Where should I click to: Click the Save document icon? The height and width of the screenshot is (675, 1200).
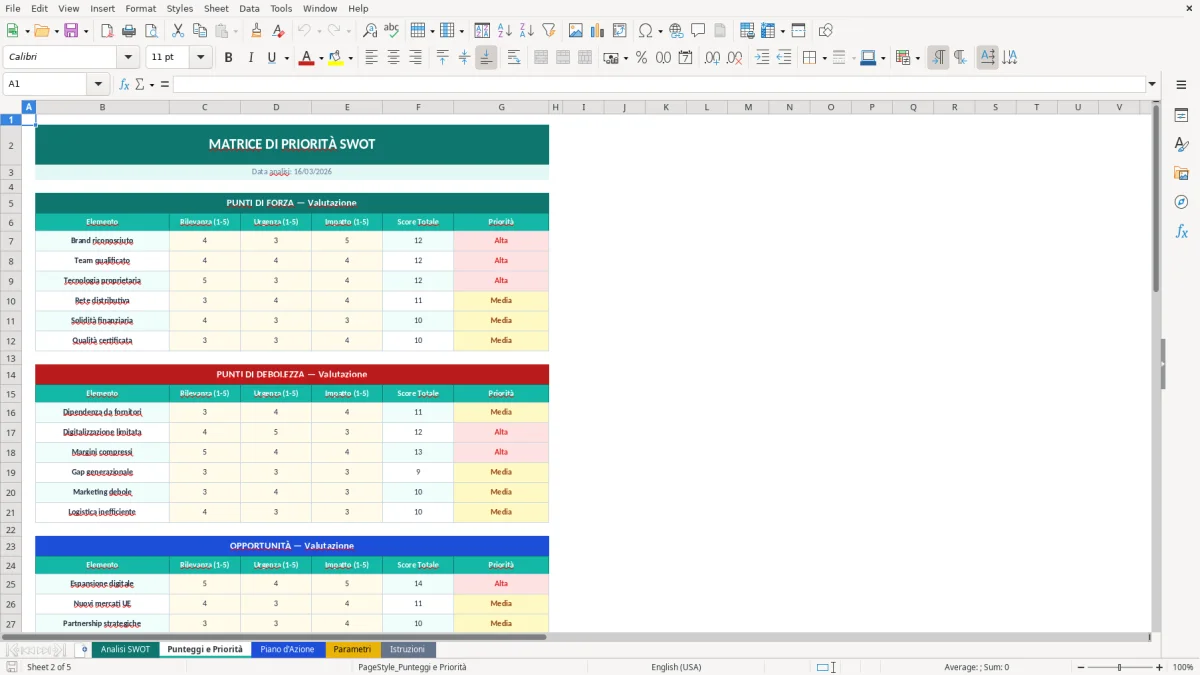click(x=71, y=31)
